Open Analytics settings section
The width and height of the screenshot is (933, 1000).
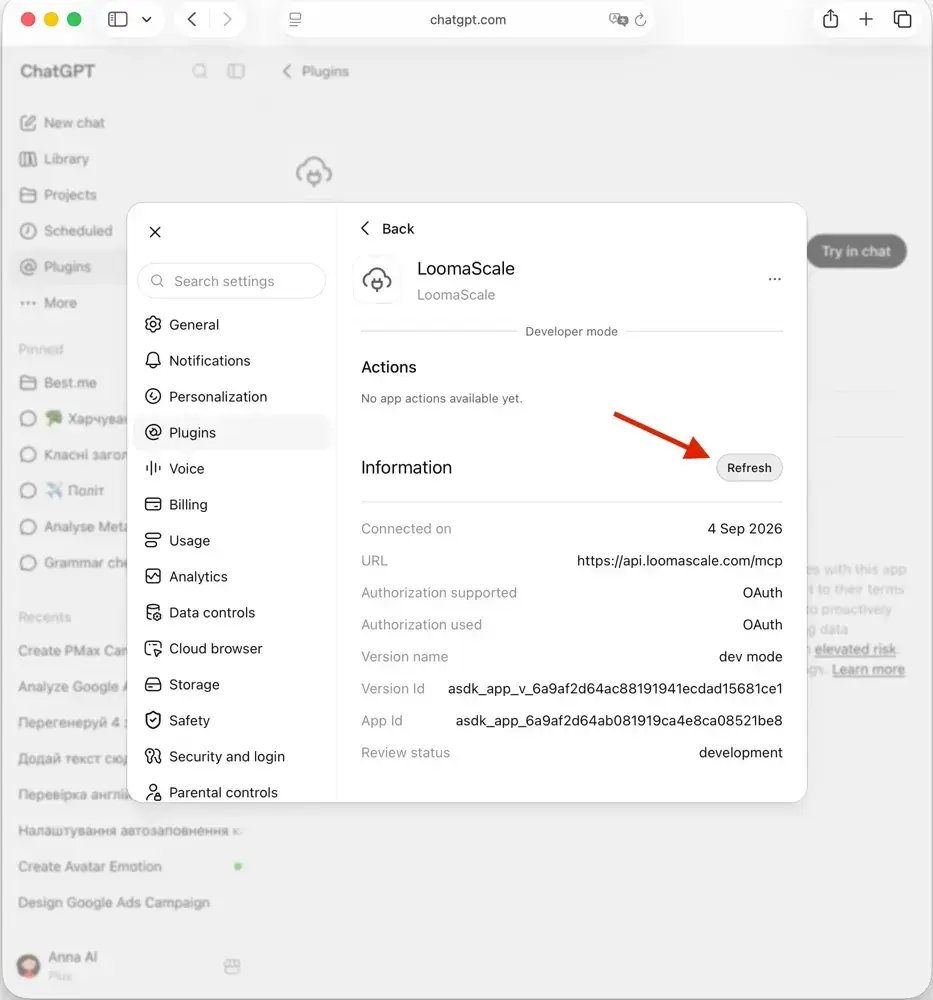233,577
